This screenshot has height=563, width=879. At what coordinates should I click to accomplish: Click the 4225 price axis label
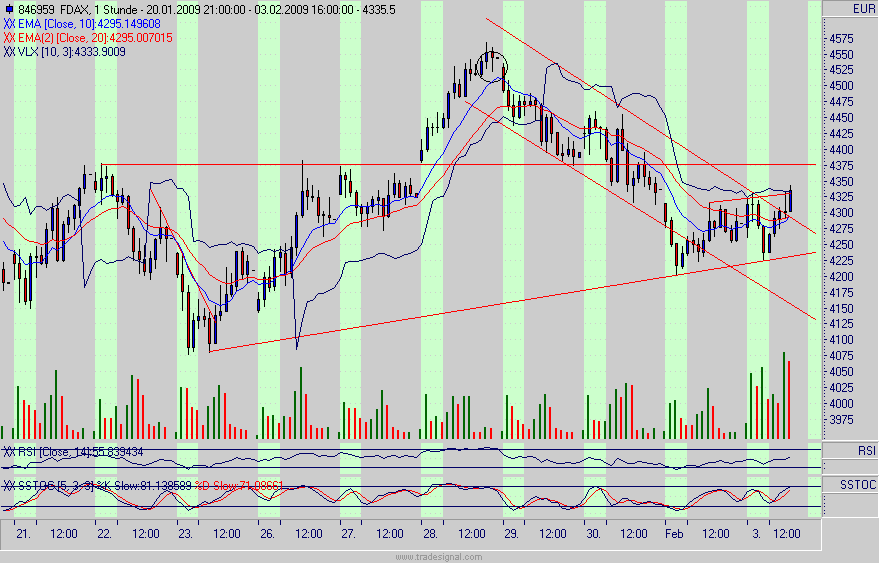841,261
